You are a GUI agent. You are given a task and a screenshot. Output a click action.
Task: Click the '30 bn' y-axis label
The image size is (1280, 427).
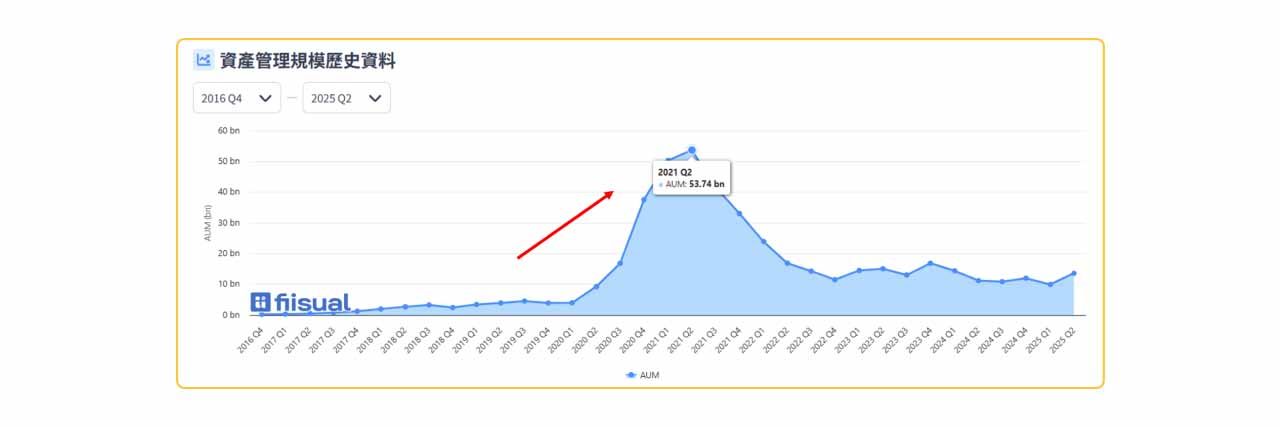coord(229,223)
